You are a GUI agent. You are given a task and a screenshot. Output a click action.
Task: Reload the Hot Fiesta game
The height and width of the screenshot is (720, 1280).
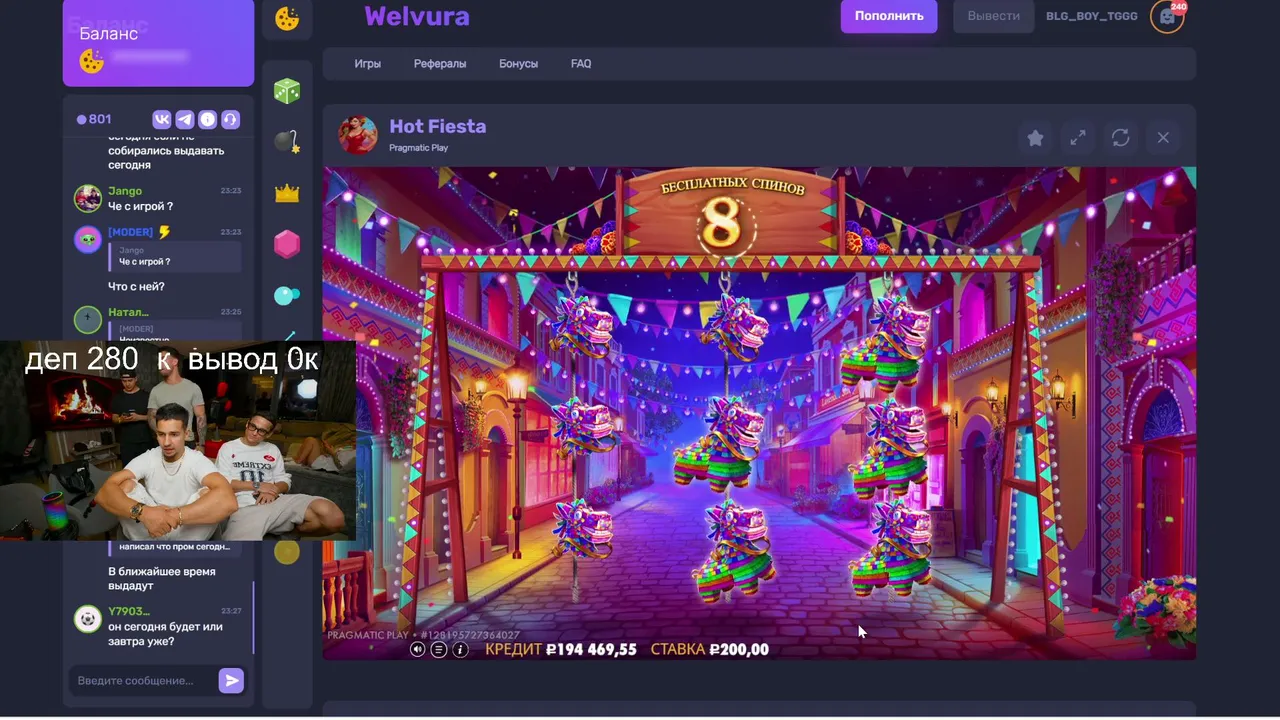click(1120, 138)
